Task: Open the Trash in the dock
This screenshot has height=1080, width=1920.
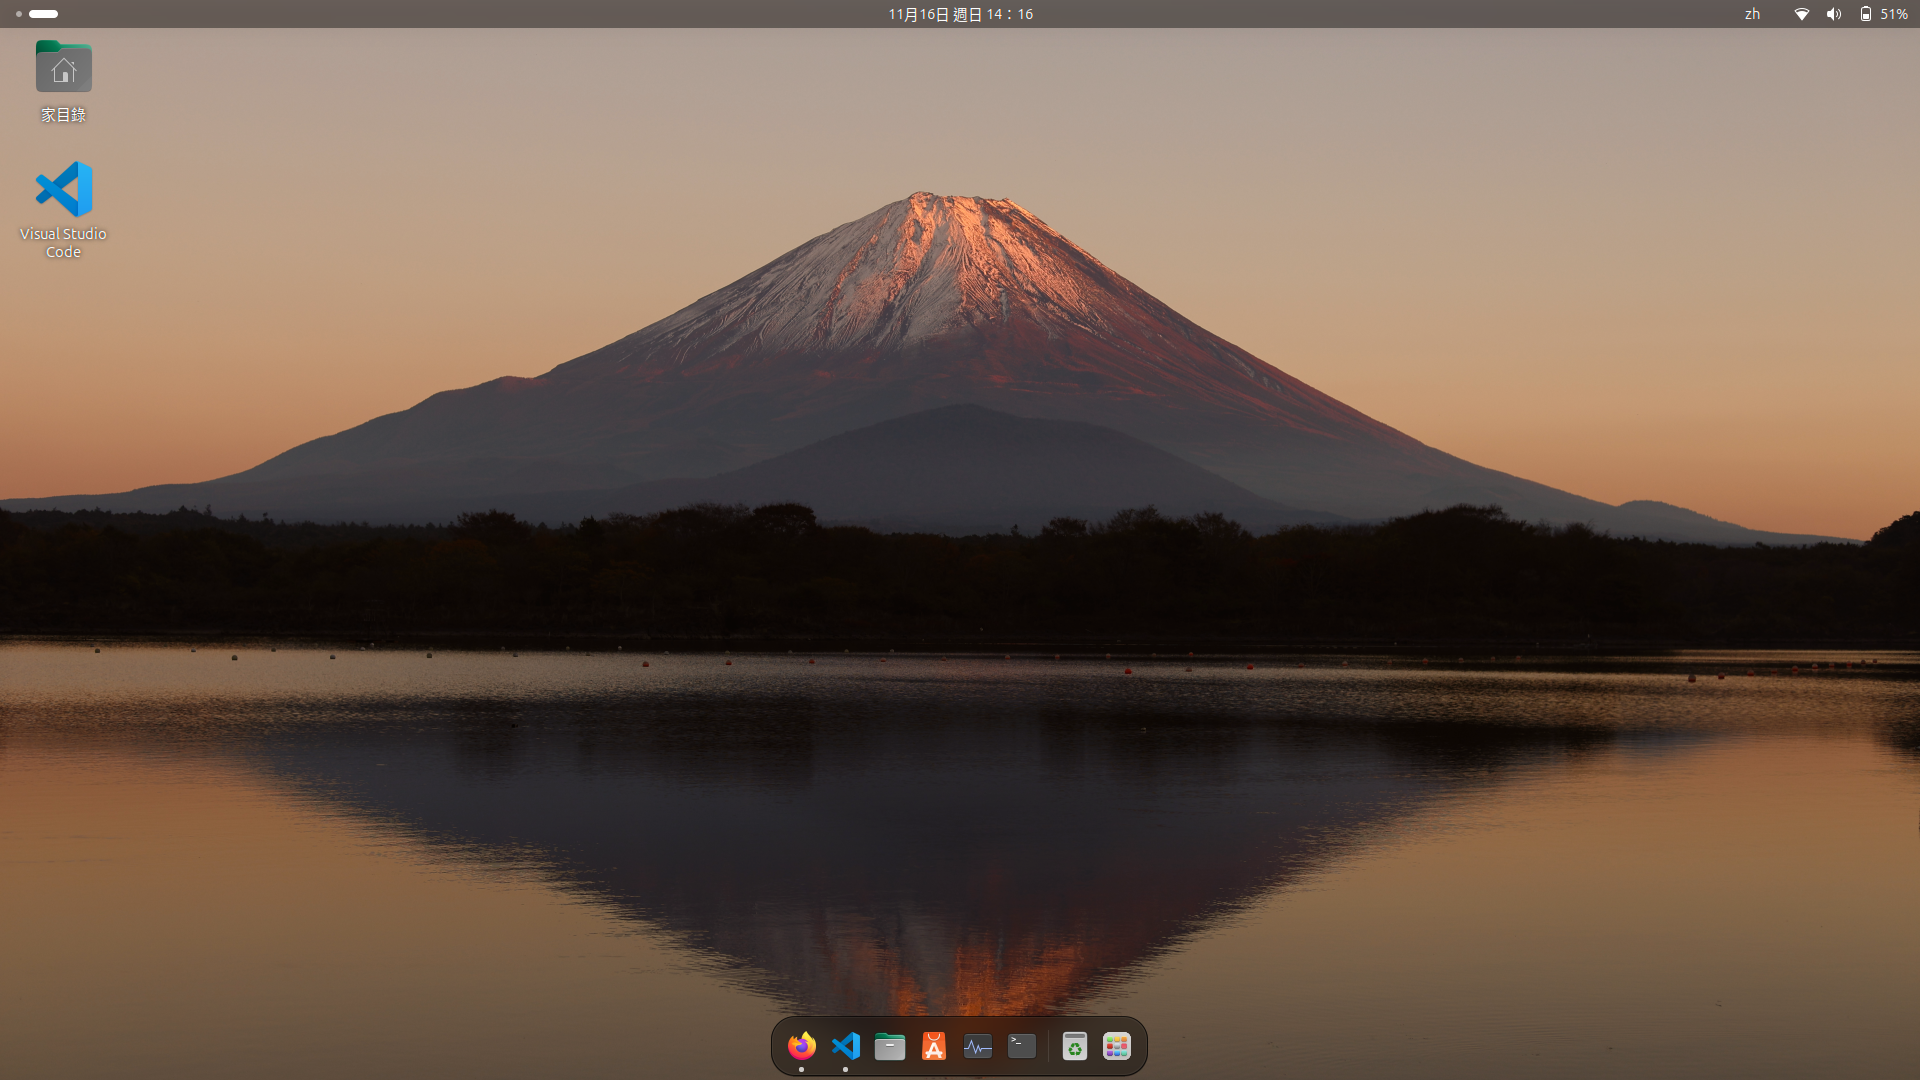Action: (x=1074, y=1046)
